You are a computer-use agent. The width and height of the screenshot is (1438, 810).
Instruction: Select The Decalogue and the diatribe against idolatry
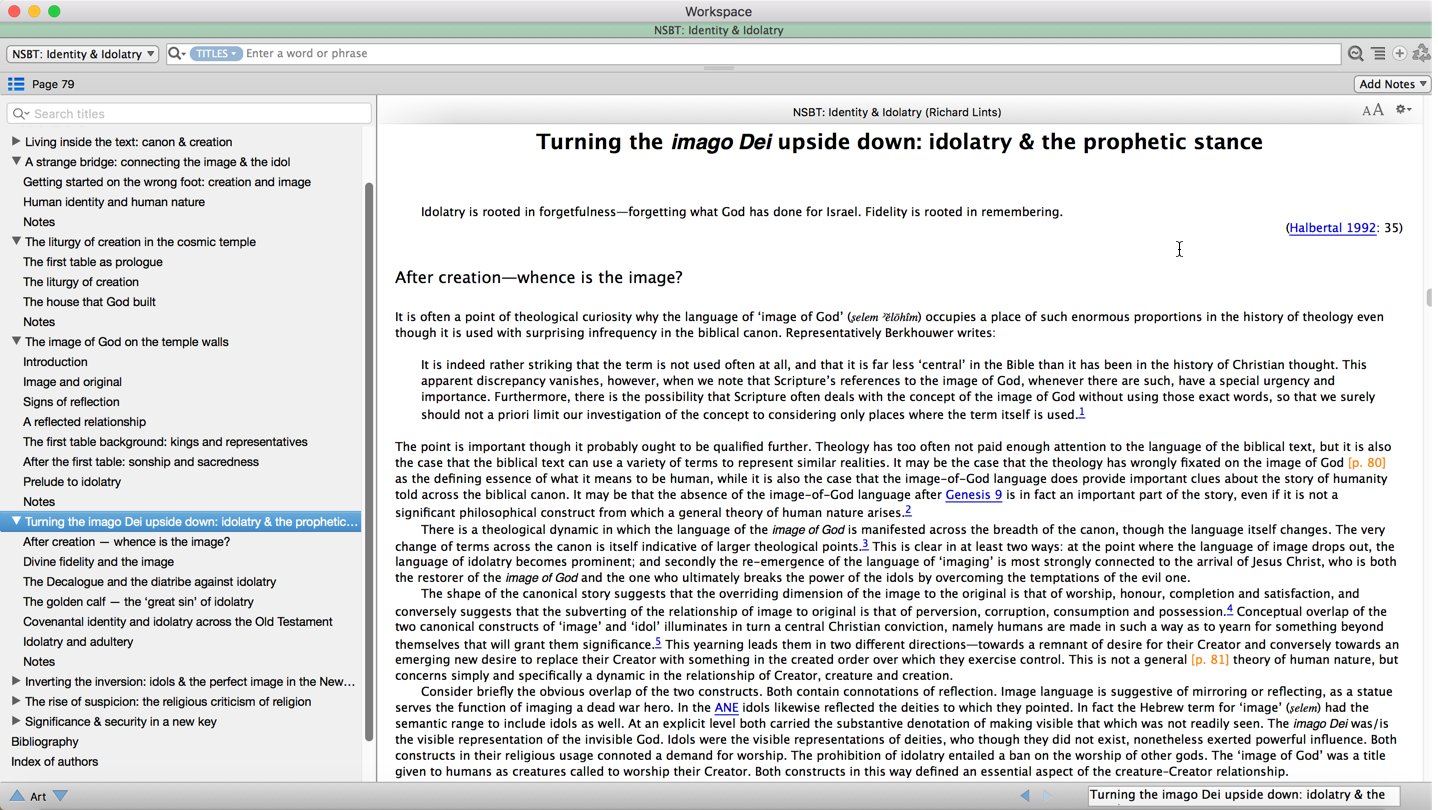[x=149, y=582]
